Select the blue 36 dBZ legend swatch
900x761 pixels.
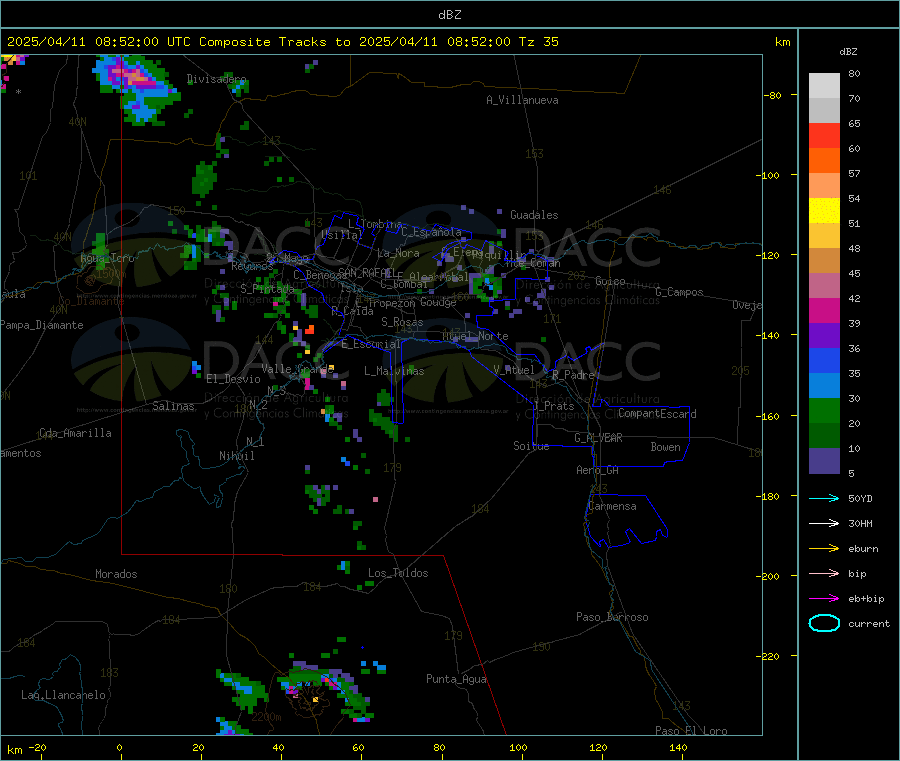[824, 360]
